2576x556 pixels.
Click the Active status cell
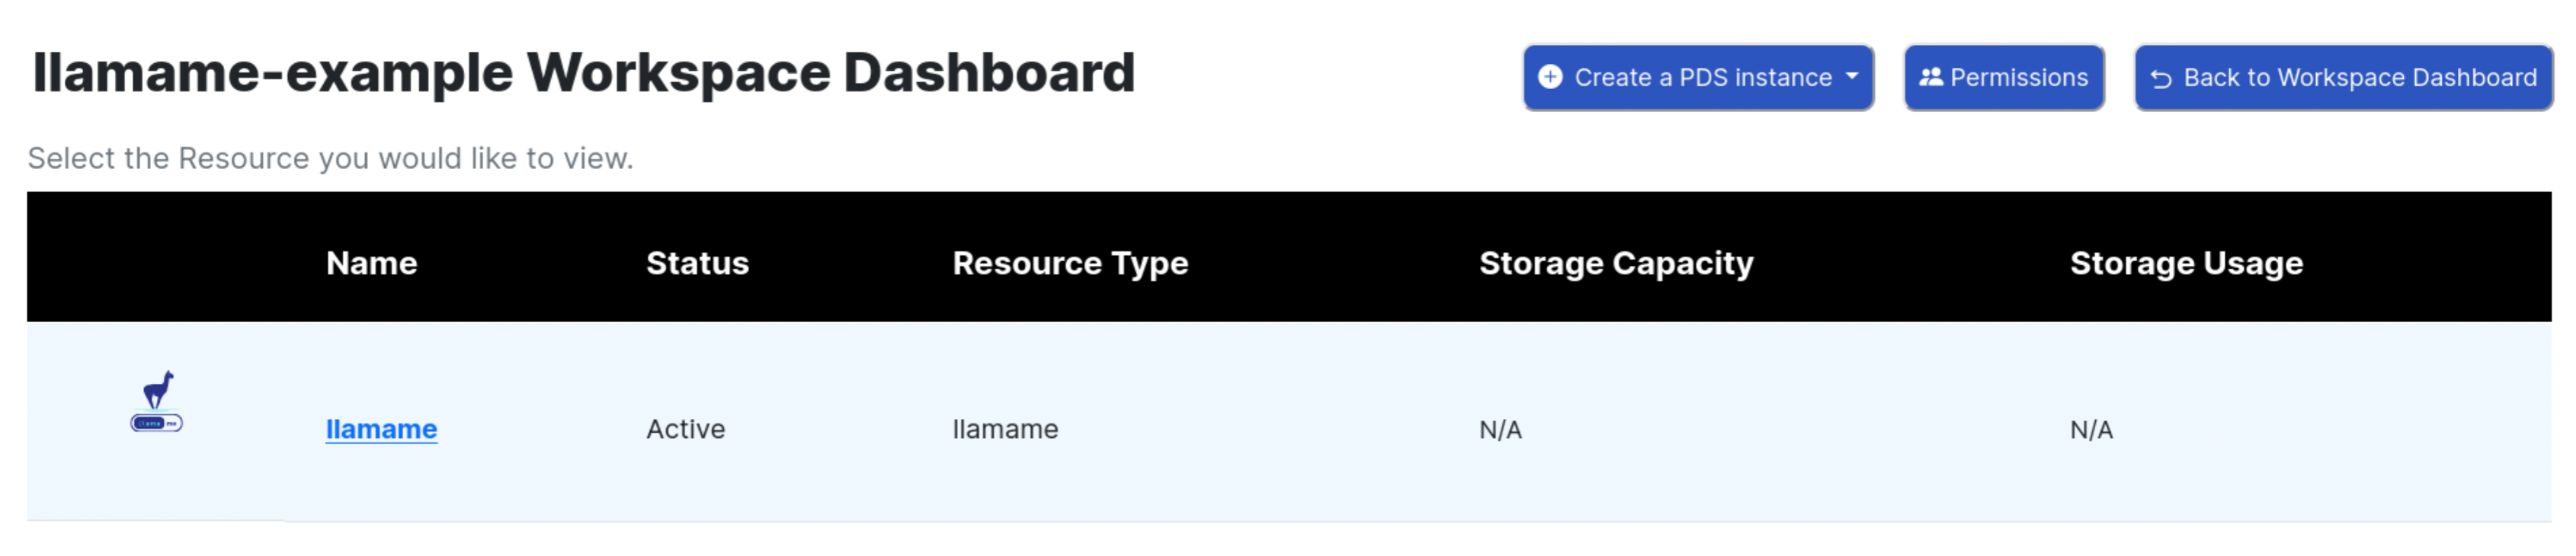click(x=685, y=429)
